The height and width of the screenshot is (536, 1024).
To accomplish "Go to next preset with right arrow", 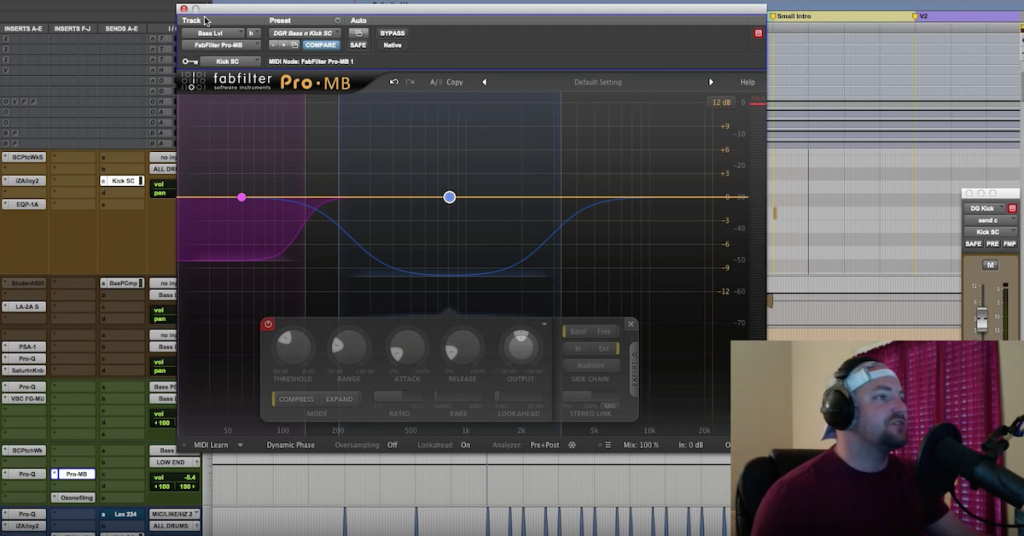I will tap(711, 82).
